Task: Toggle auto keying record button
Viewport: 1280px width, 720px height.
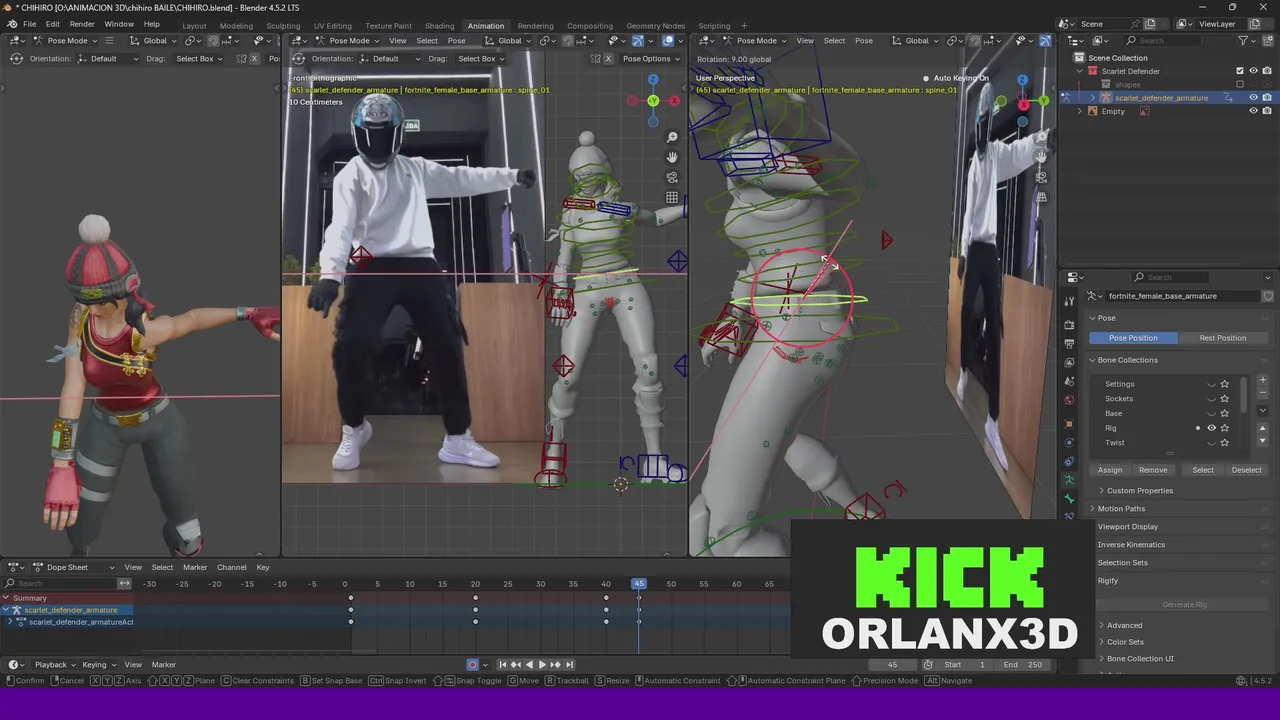Action: (x=473, y=664)
